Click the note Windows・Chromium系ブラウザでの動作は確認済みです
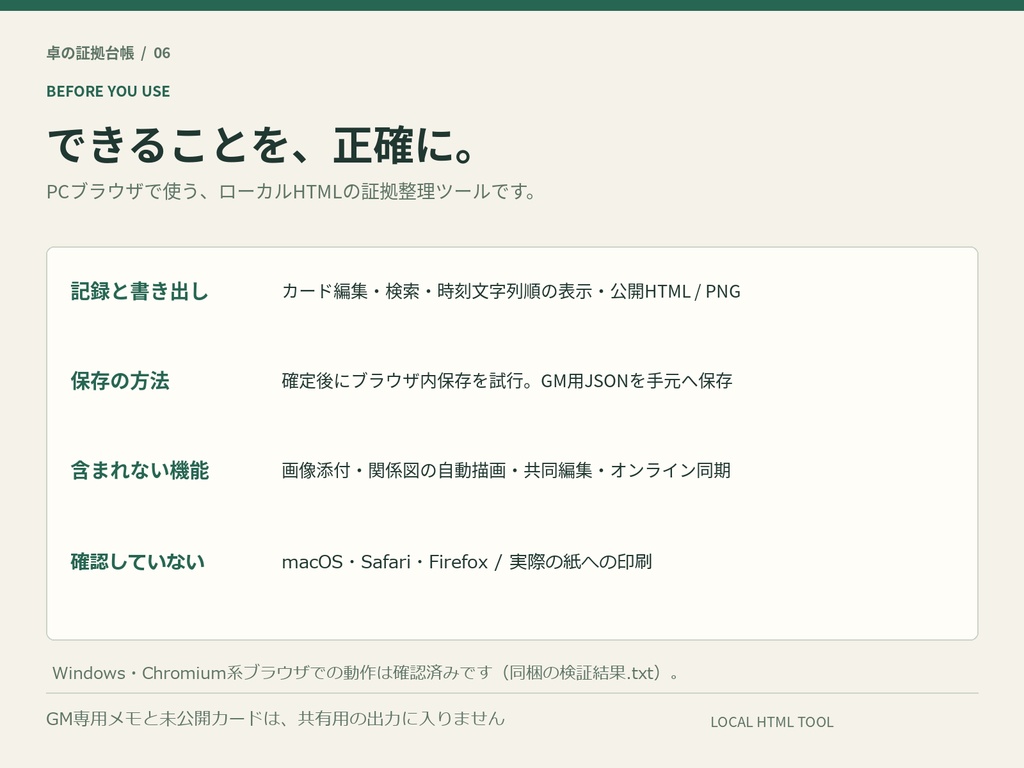1024x768 pixels. (x=366, y=673)
